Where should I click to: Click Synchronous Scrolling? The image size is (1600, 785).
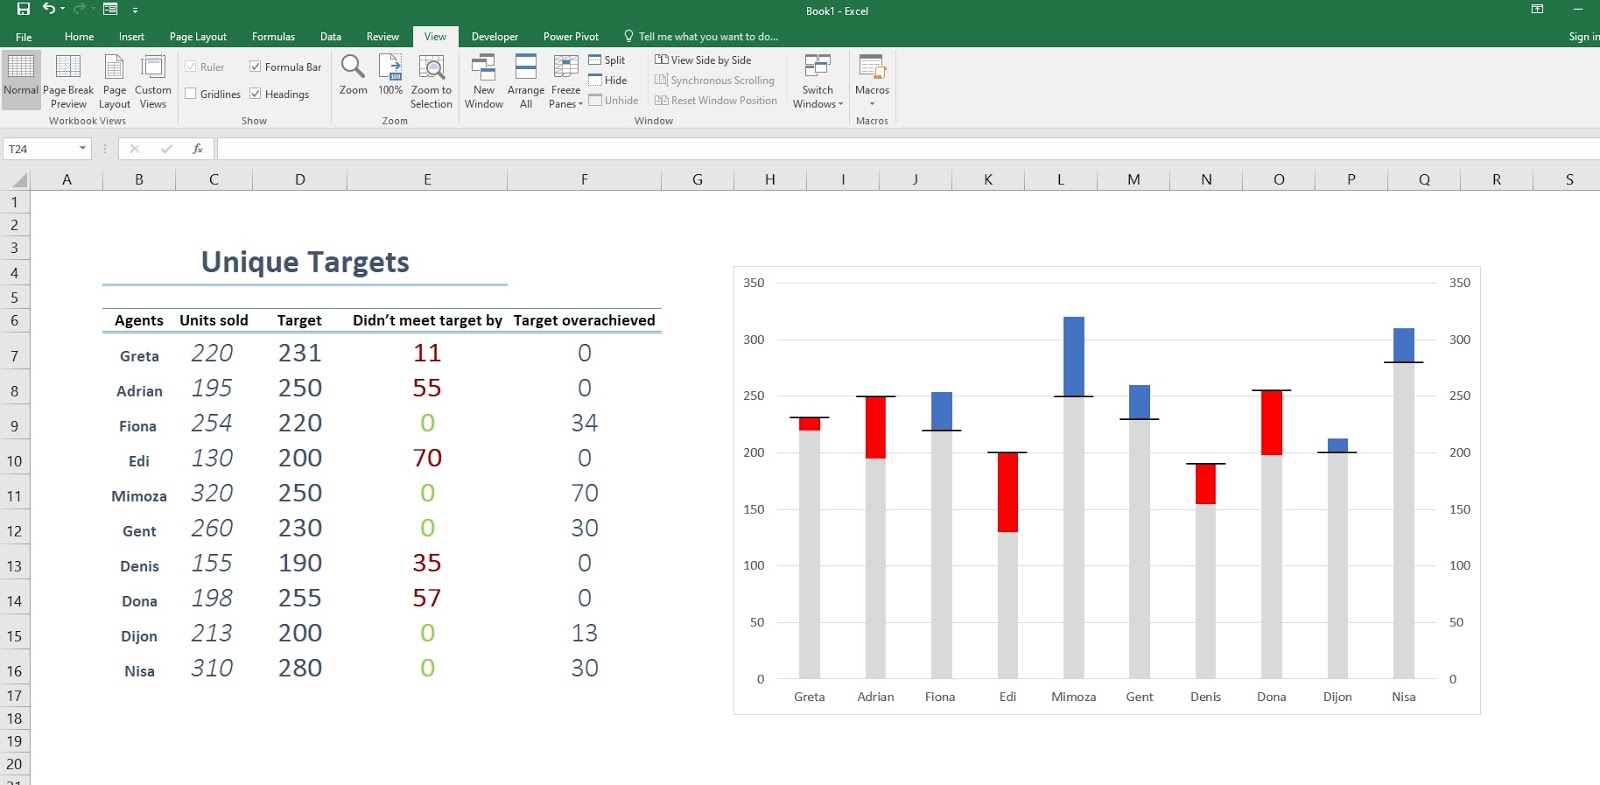pyautogui.click(x=715, y=80)
